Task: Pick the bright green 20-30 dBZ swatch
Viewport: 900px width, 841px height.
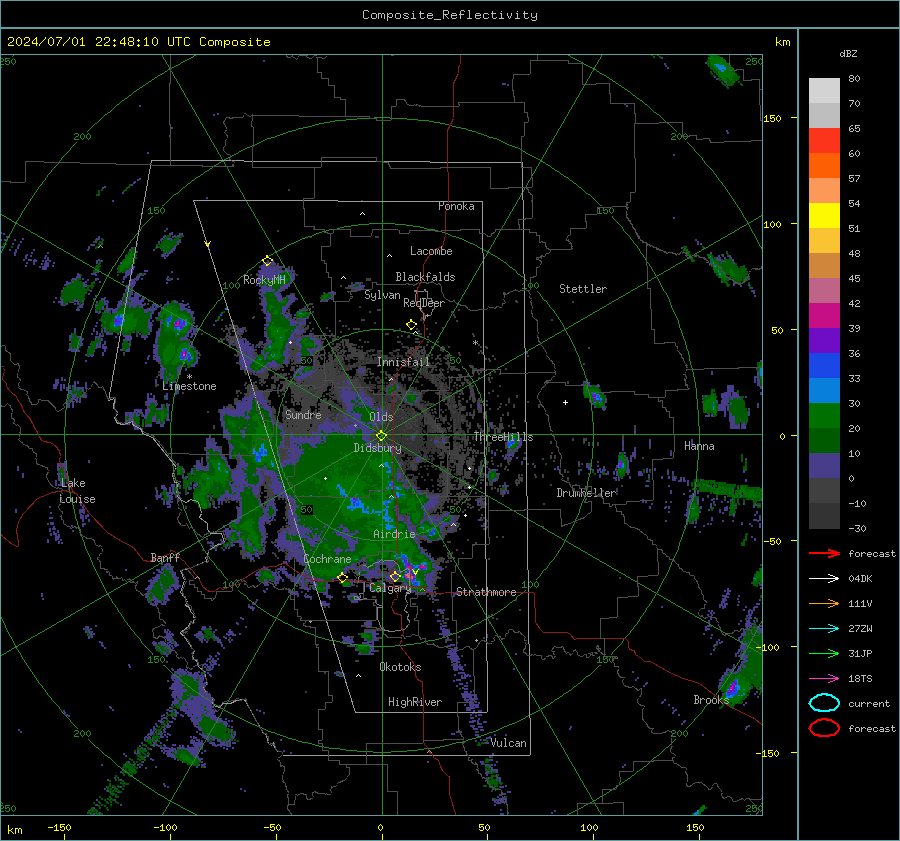Action: (824, 416)
